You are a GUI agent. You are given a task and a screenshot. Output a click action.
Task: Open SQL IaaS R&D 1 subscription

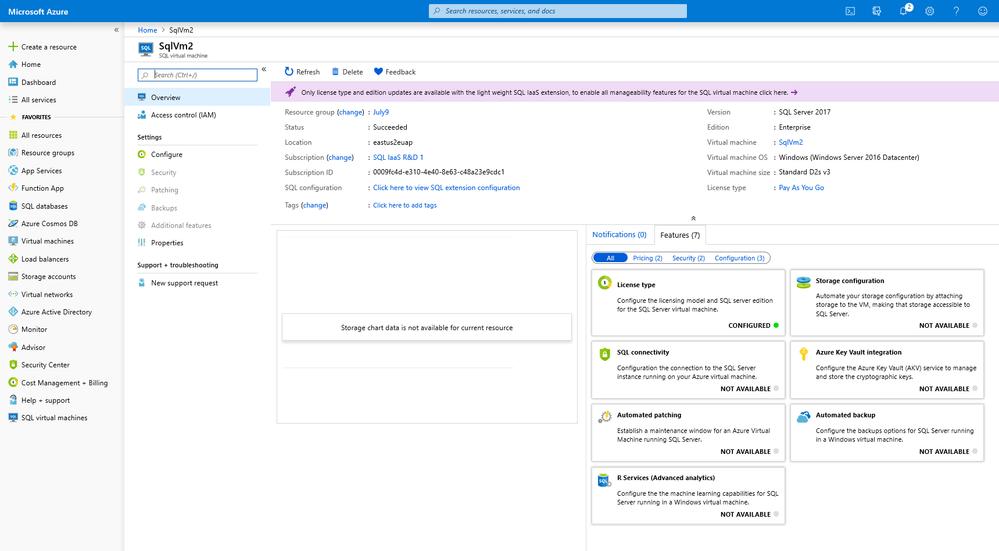[x=398, y=157]
